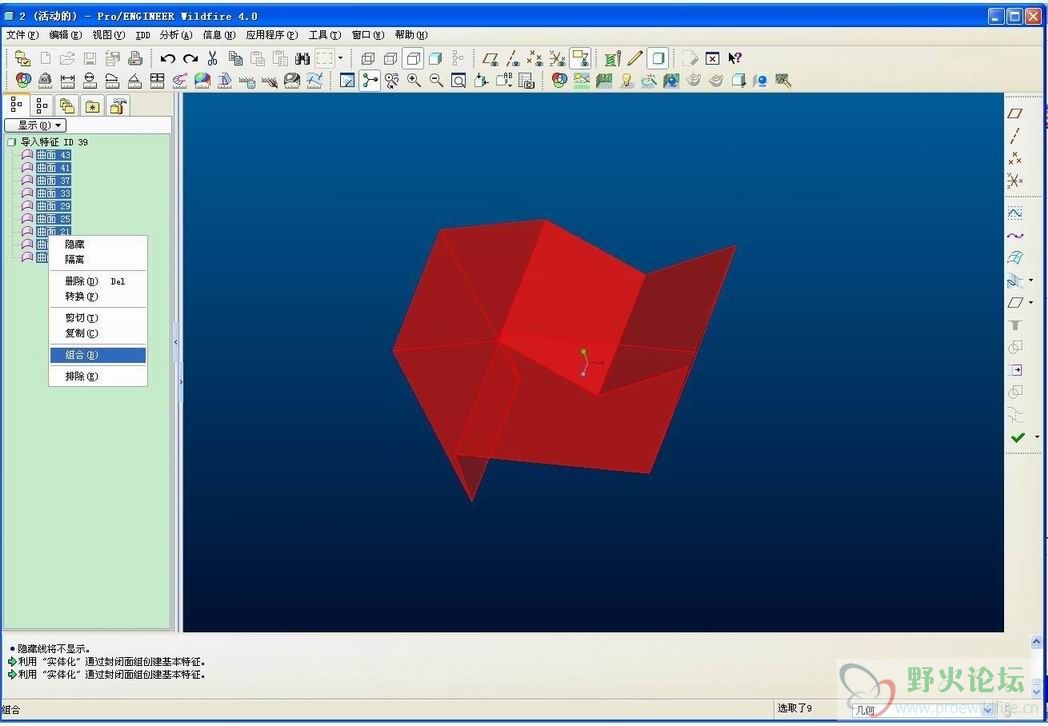The width and height of the screenshot is (1048, 726).
Task: Select tree item 曲面 25
Action: click(x=53, y=219)
